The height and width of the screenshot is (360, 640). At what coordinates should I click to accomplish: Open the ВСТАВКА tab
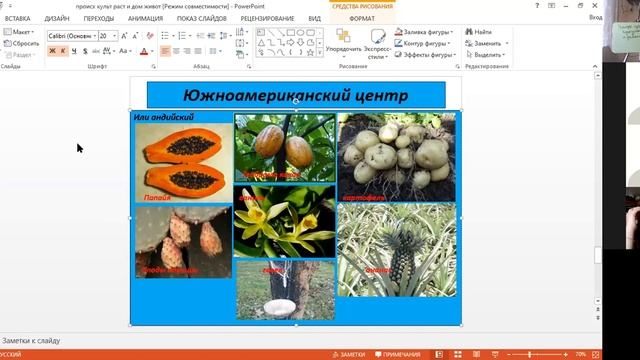click(18, 19)
